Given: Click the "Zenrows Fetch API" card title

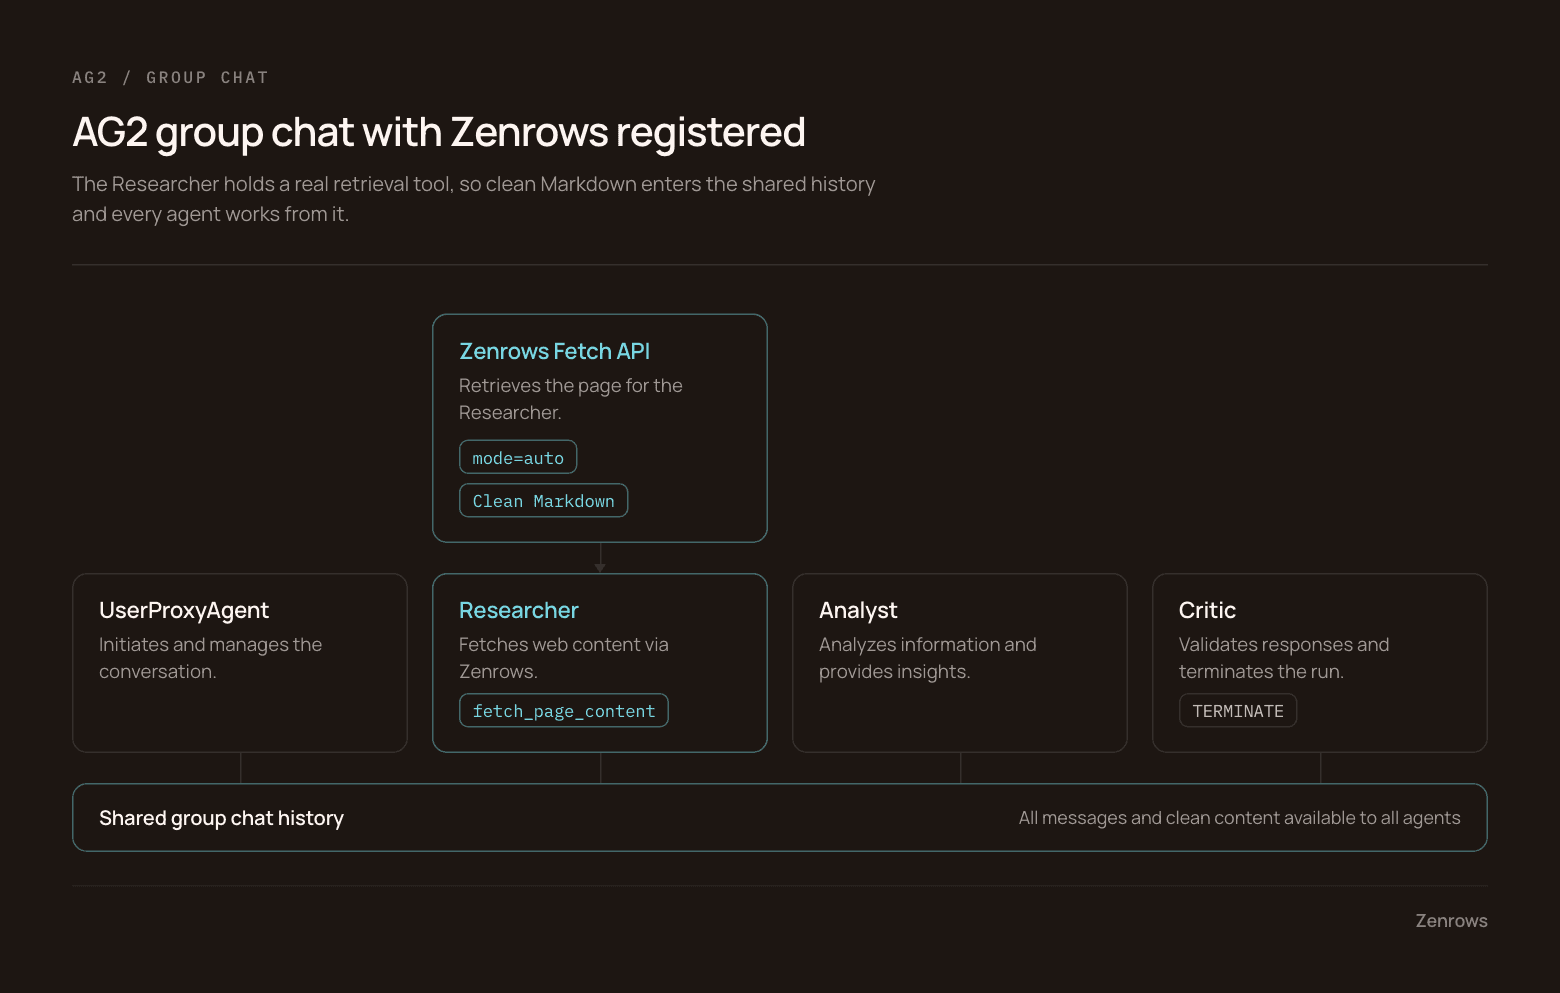Looking at the screenshot, I should 554,351.
